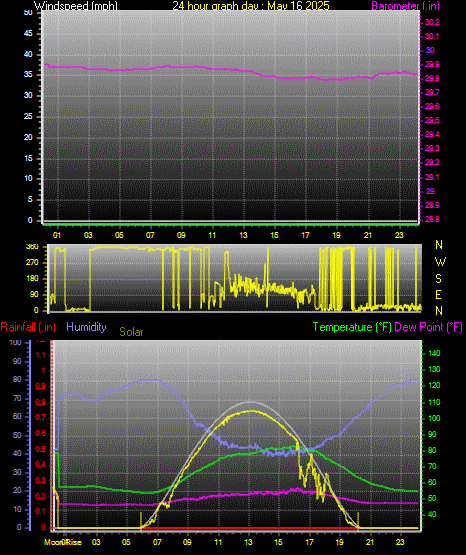Click hour 07 on the bottom graph axis
Image resolution: width=466 pixels, height=555 pixels.
(x=157, y=542)
